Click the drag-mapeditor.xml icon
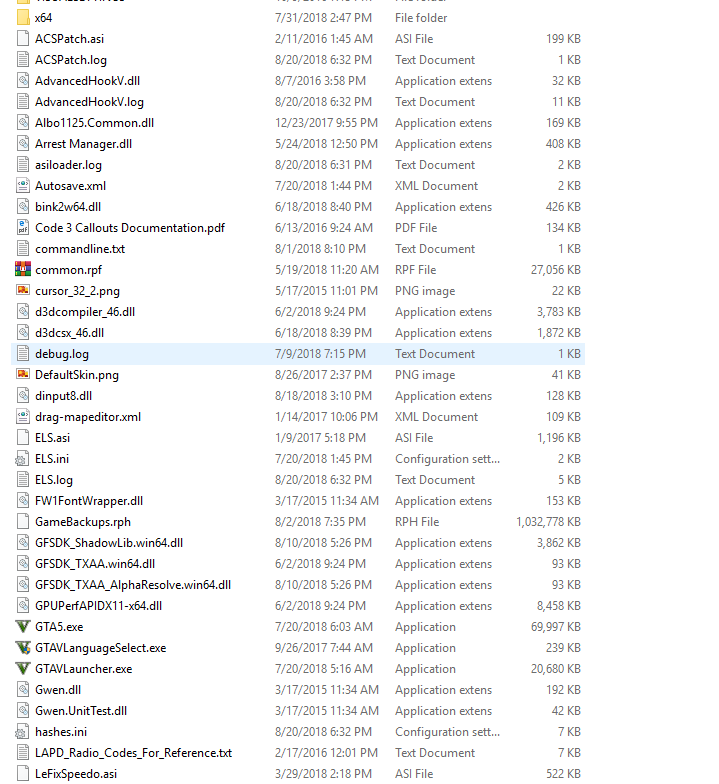The height and width of the screenshot is (784, 719). tap(23, 417)
